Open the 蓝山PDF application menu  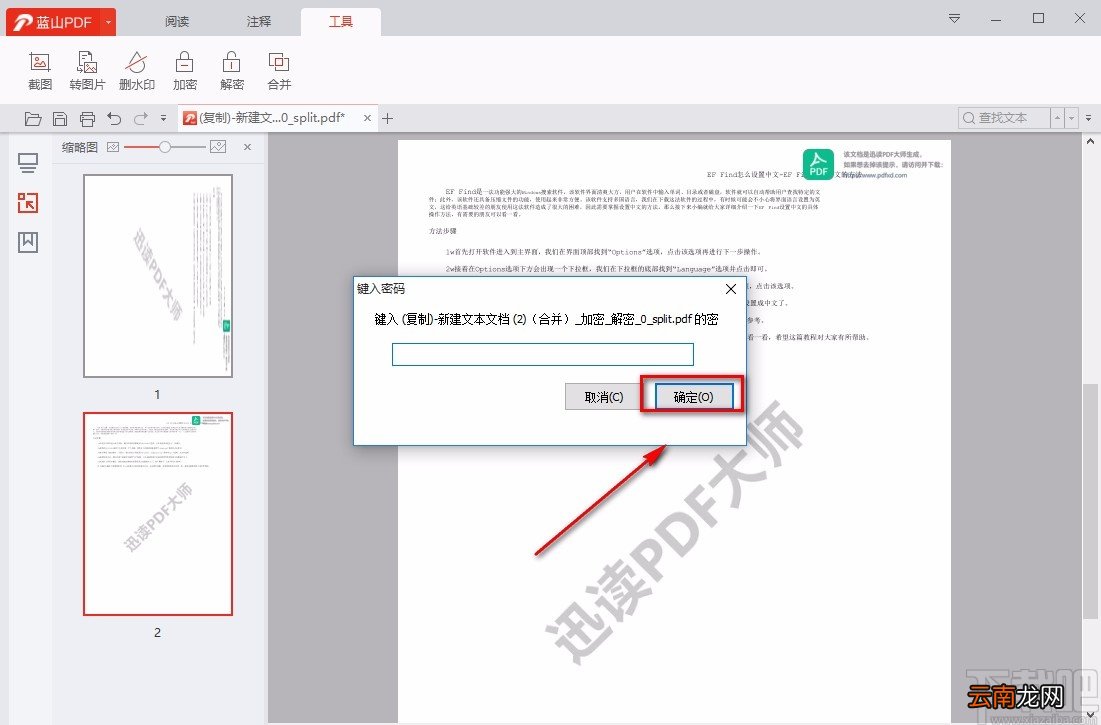[x=53, y=22]
